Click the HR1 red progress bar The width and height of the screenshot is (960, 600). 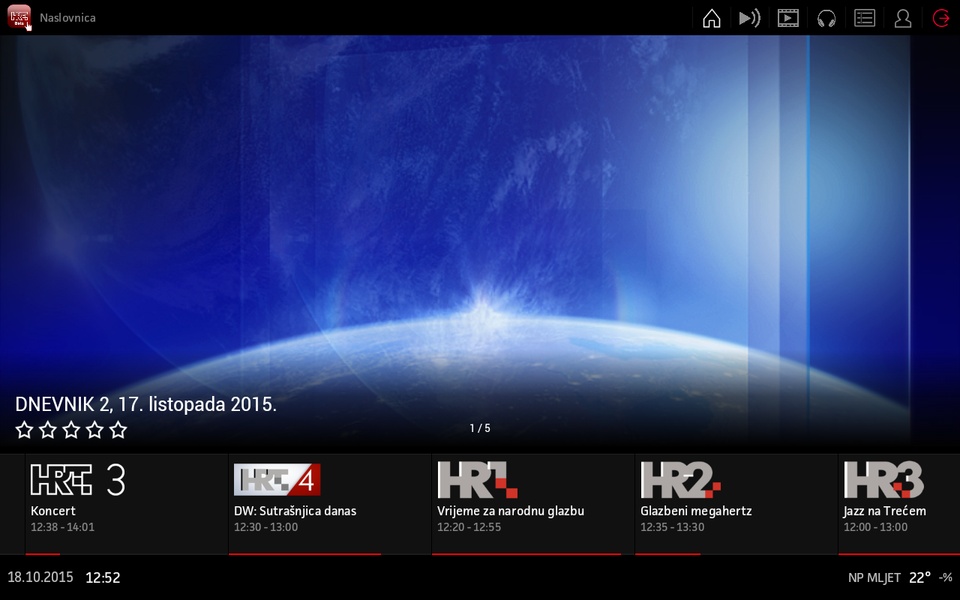pos(527,554)
